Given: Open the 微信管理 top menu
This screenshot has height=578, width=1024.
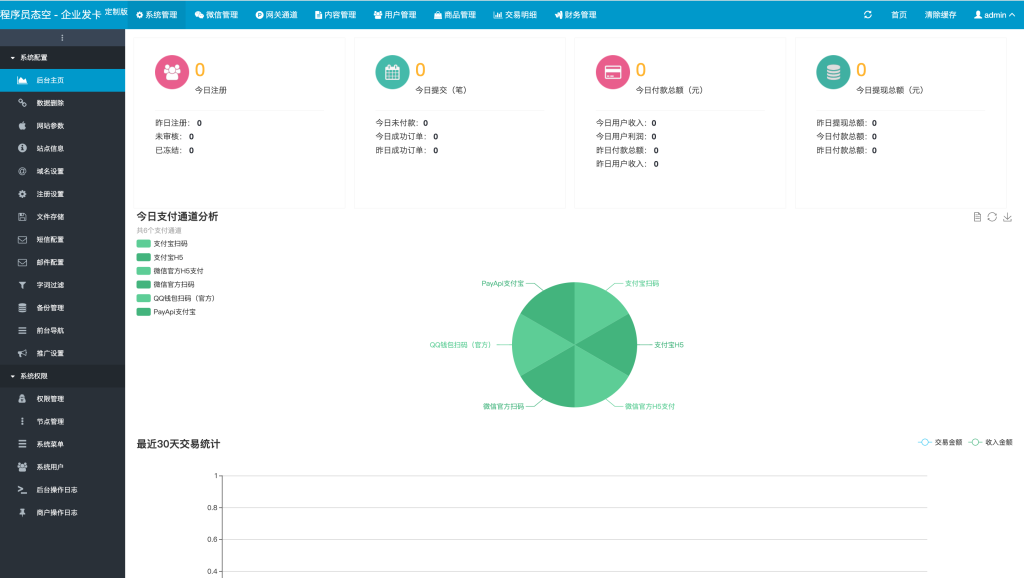Looking at the screenshot, I should 216,15.
